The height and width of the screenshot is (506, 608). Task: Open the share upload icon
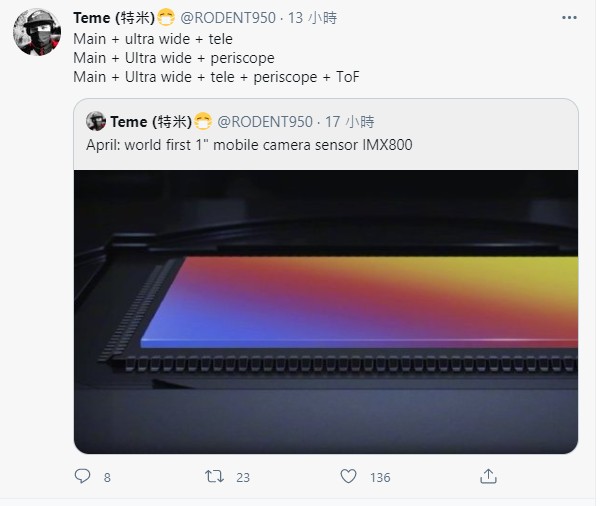click(488, 476)
